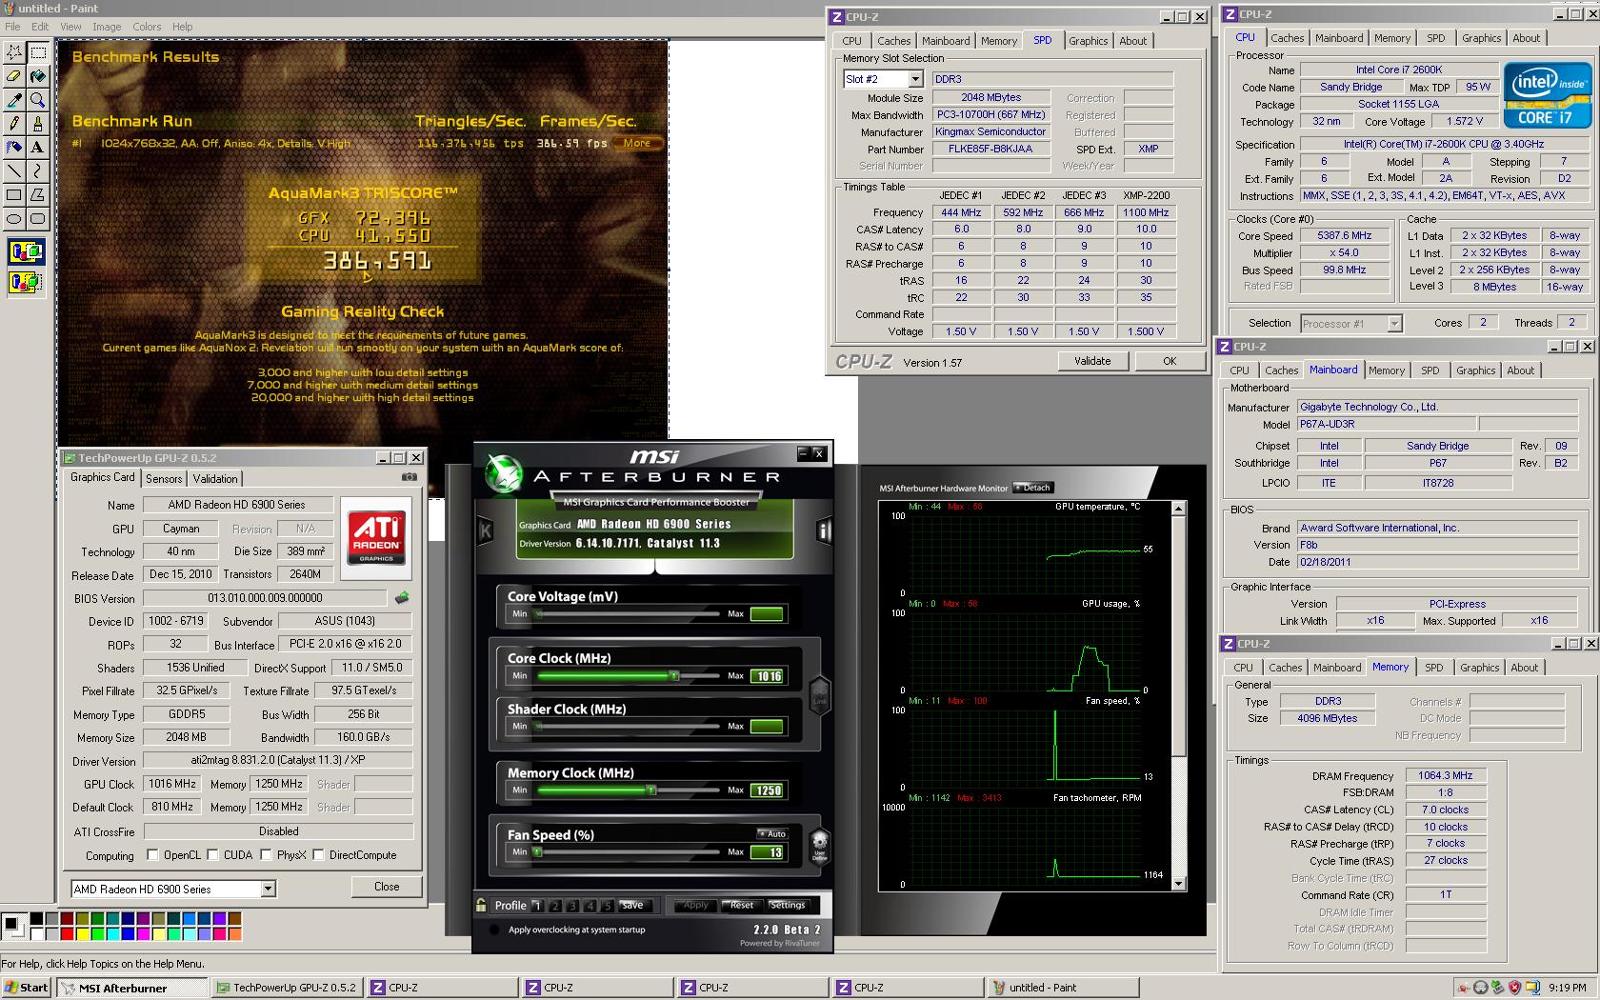Viewport: 1600px width, 1000px height.
Task: Switch to Sensors tab in GPU-Z
Action: coord(164,479)
